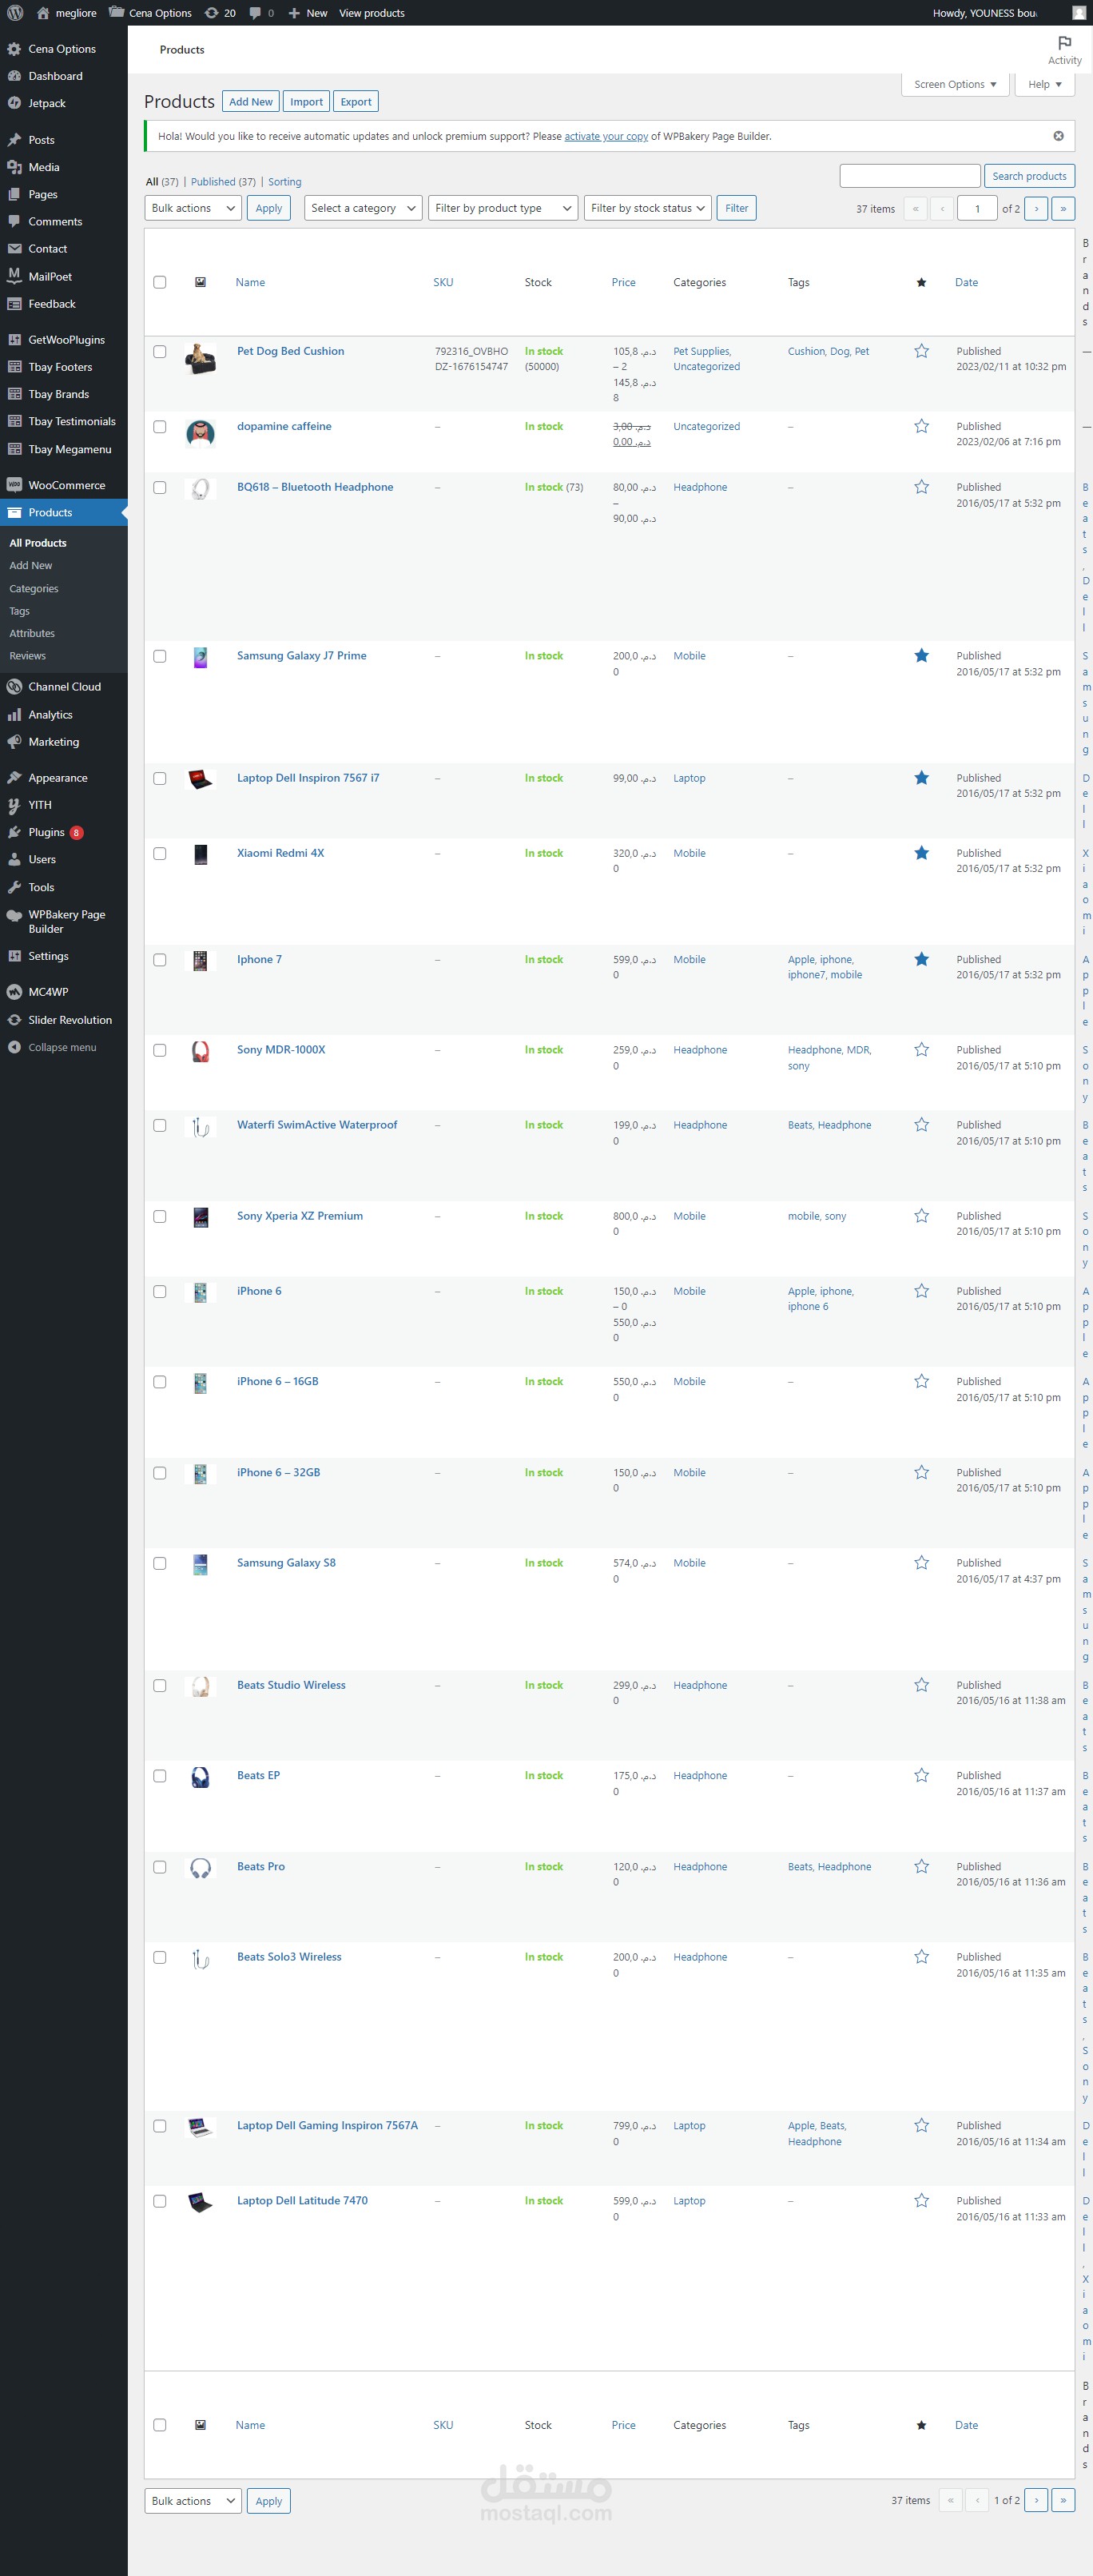Image resolution: width=1093 pixels, height=2576 pixels.
Task: Click the Export button
Action: (x=356, y=102)
